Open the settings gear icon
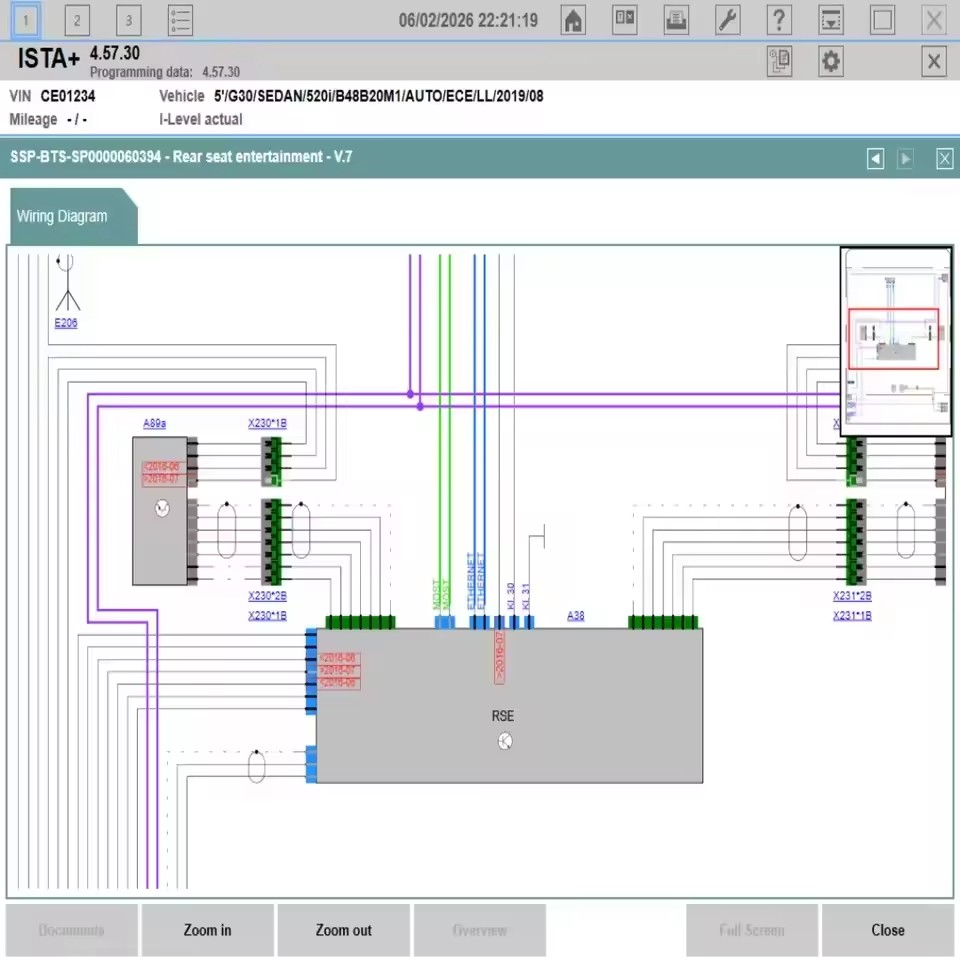The height and width of the screenshot is (960, 960). coord(831,61)
